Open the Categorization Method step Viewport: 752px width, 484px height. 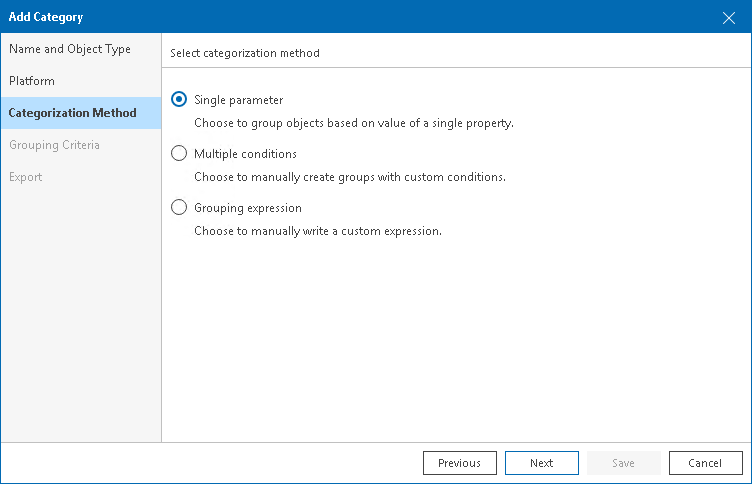pyautogui.click(x=72, y=113)
